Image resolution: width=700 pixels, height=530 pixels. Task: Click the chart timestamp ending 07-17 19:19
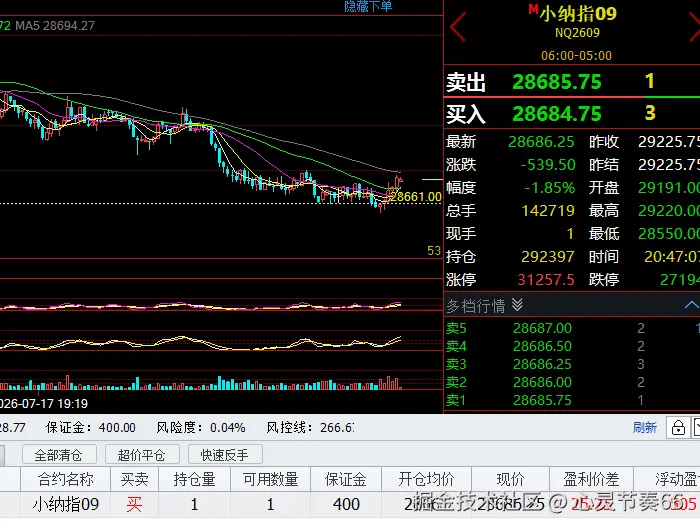click(x=44, y=404)
